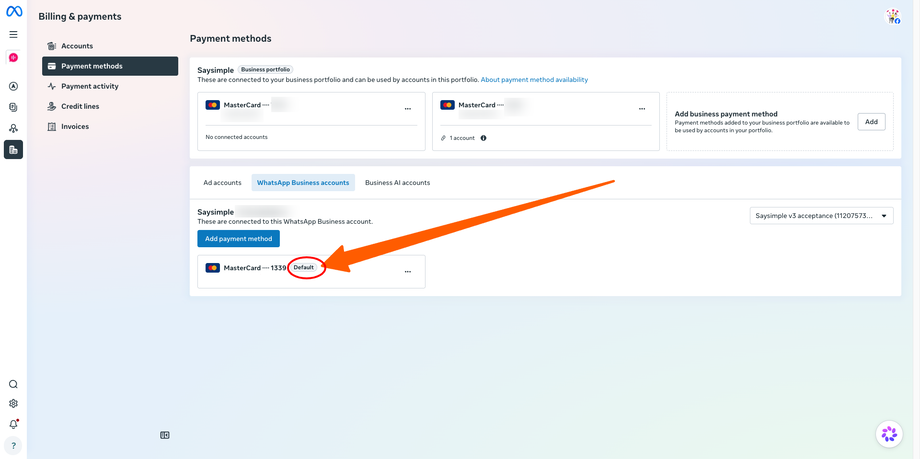Select Payment methods in the sidebar

[x=110, y=66]
